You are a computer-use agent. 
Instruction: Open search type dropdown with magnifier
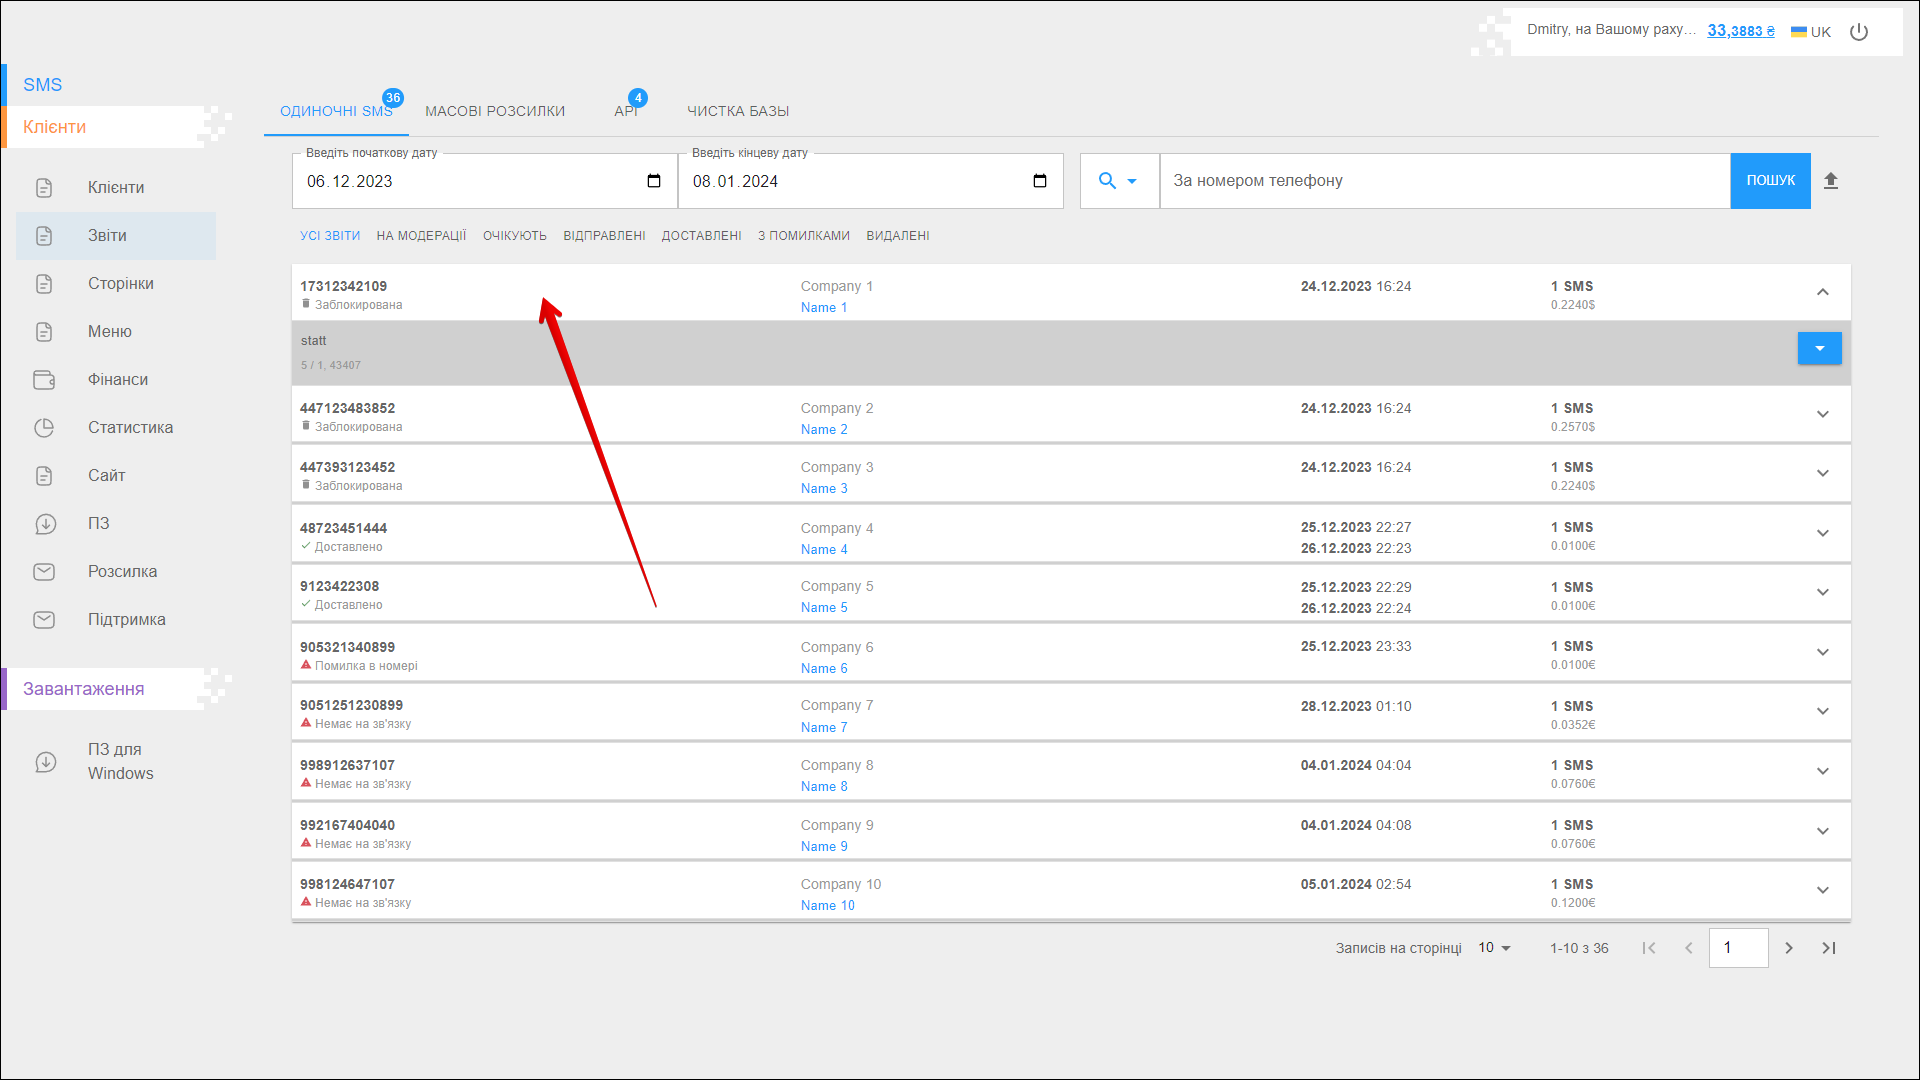[1118, 181]
